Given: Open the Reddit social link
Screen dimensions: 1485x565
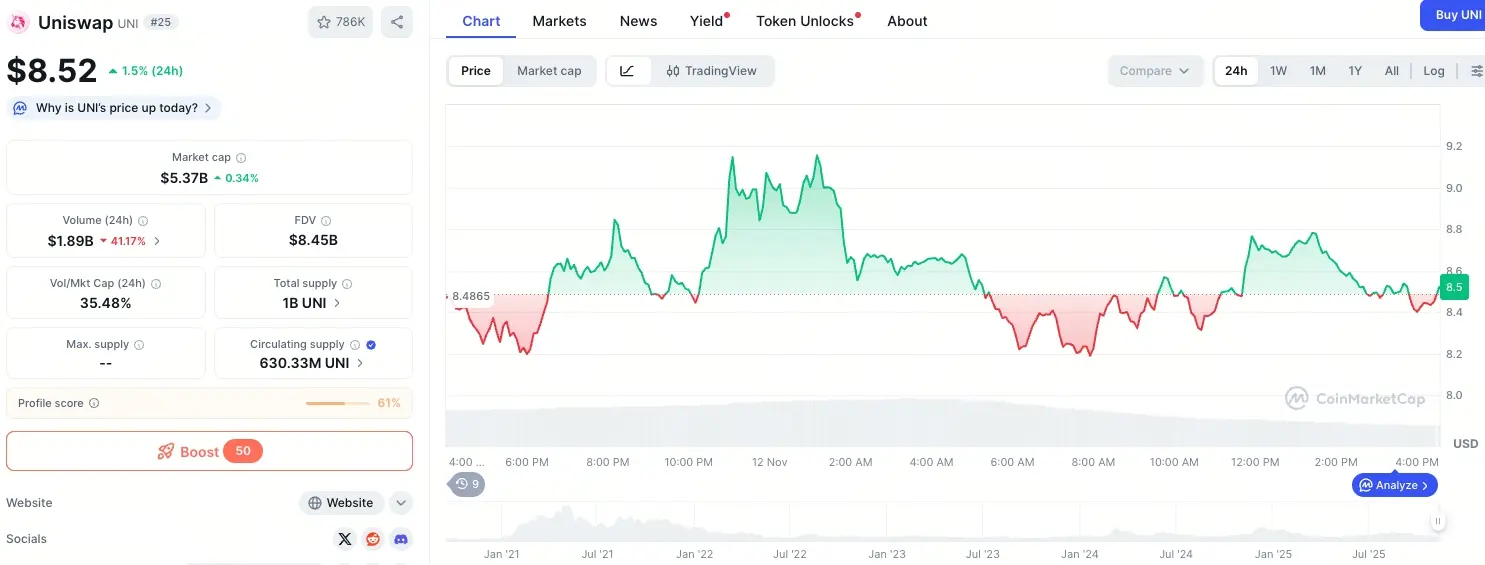Looking at the screenshot, I should pos(373,539).
